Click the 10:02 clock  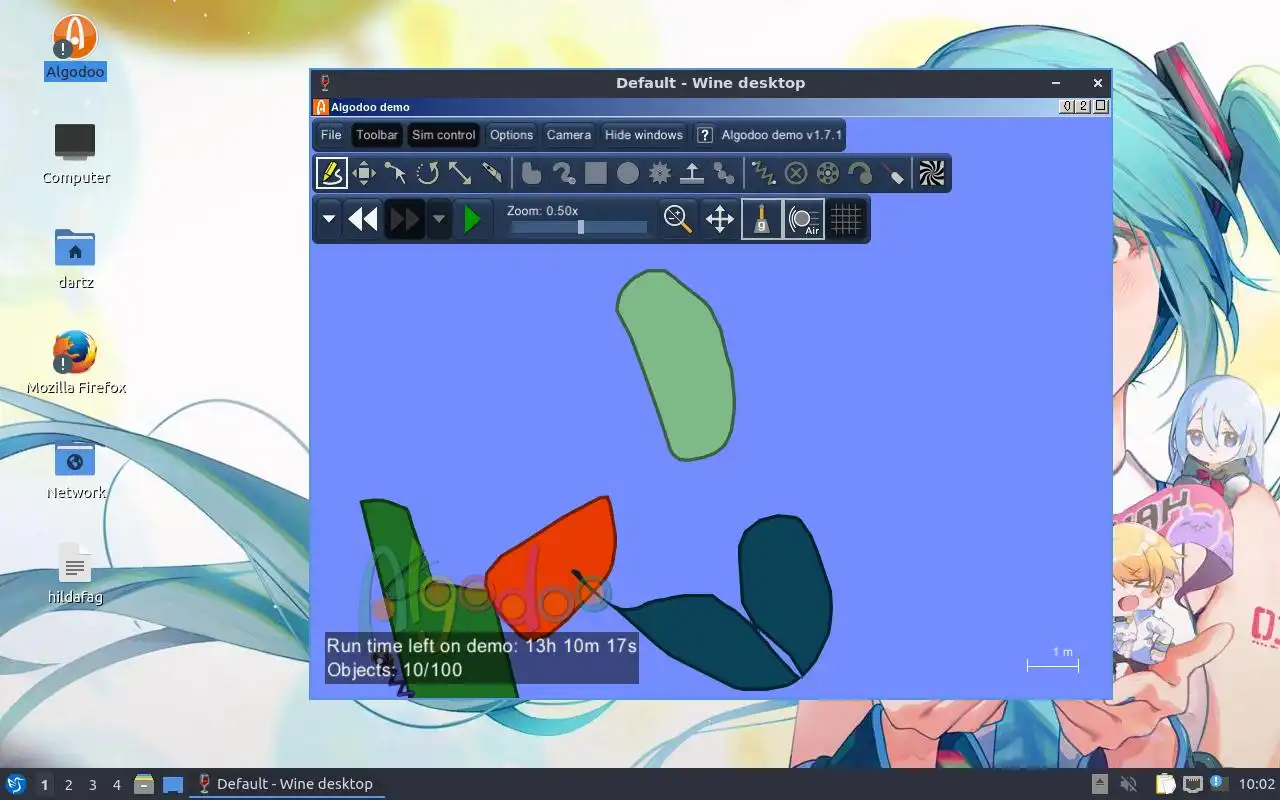pyautogui.click(x=1257, y=784)
